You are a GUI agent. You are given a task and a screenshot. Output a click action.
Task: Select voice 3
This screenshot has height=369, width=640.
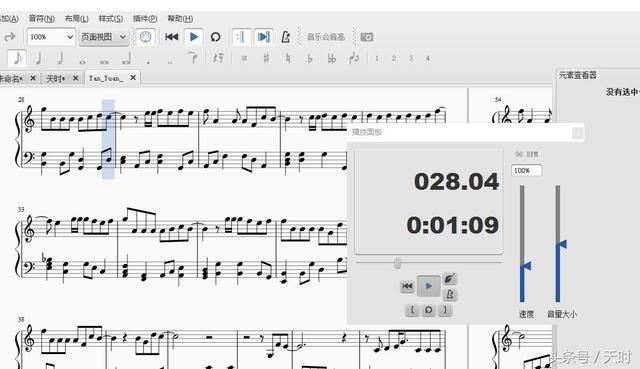[x=411, y=58]
